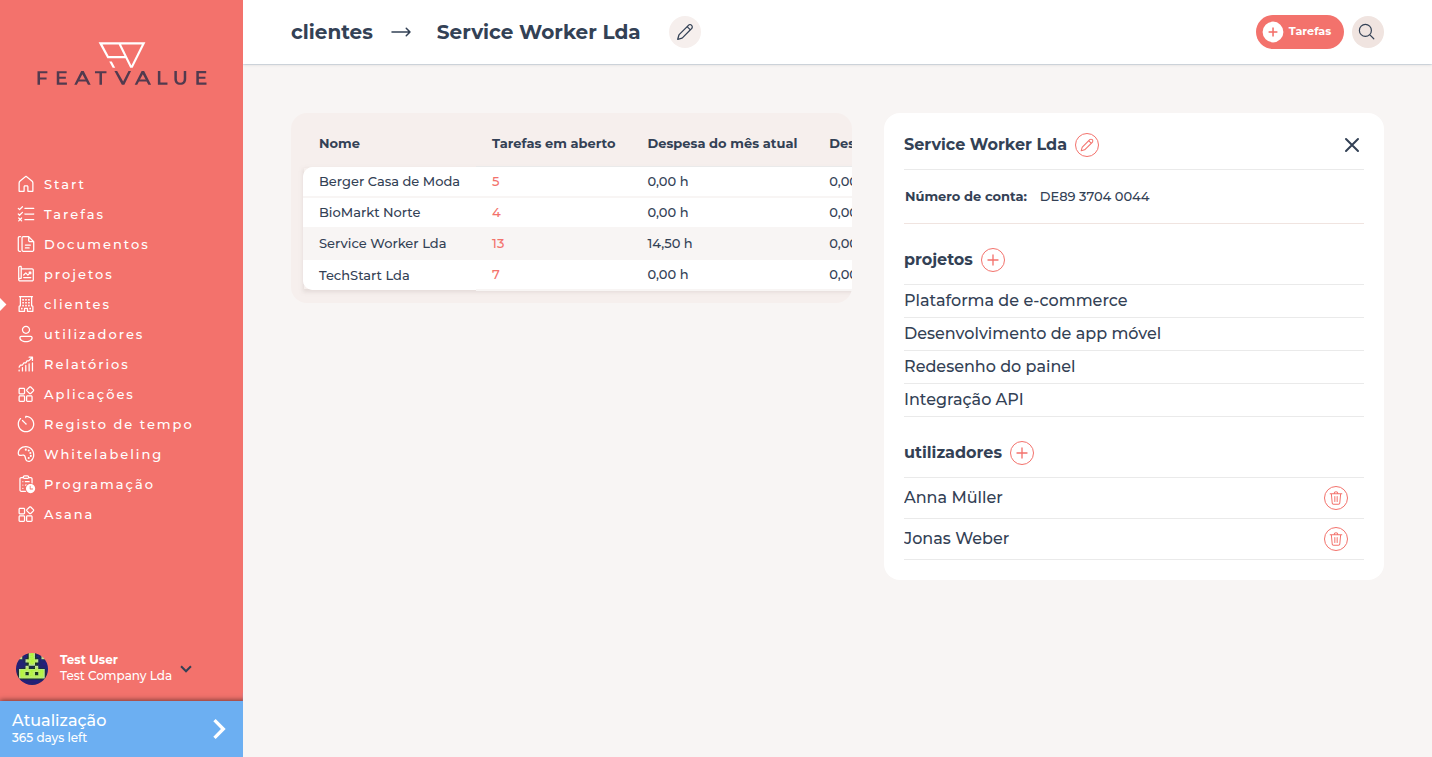Click the open tasks count 5 for Berger
This screenshot has height=757, width=1432.
point(496,182)
